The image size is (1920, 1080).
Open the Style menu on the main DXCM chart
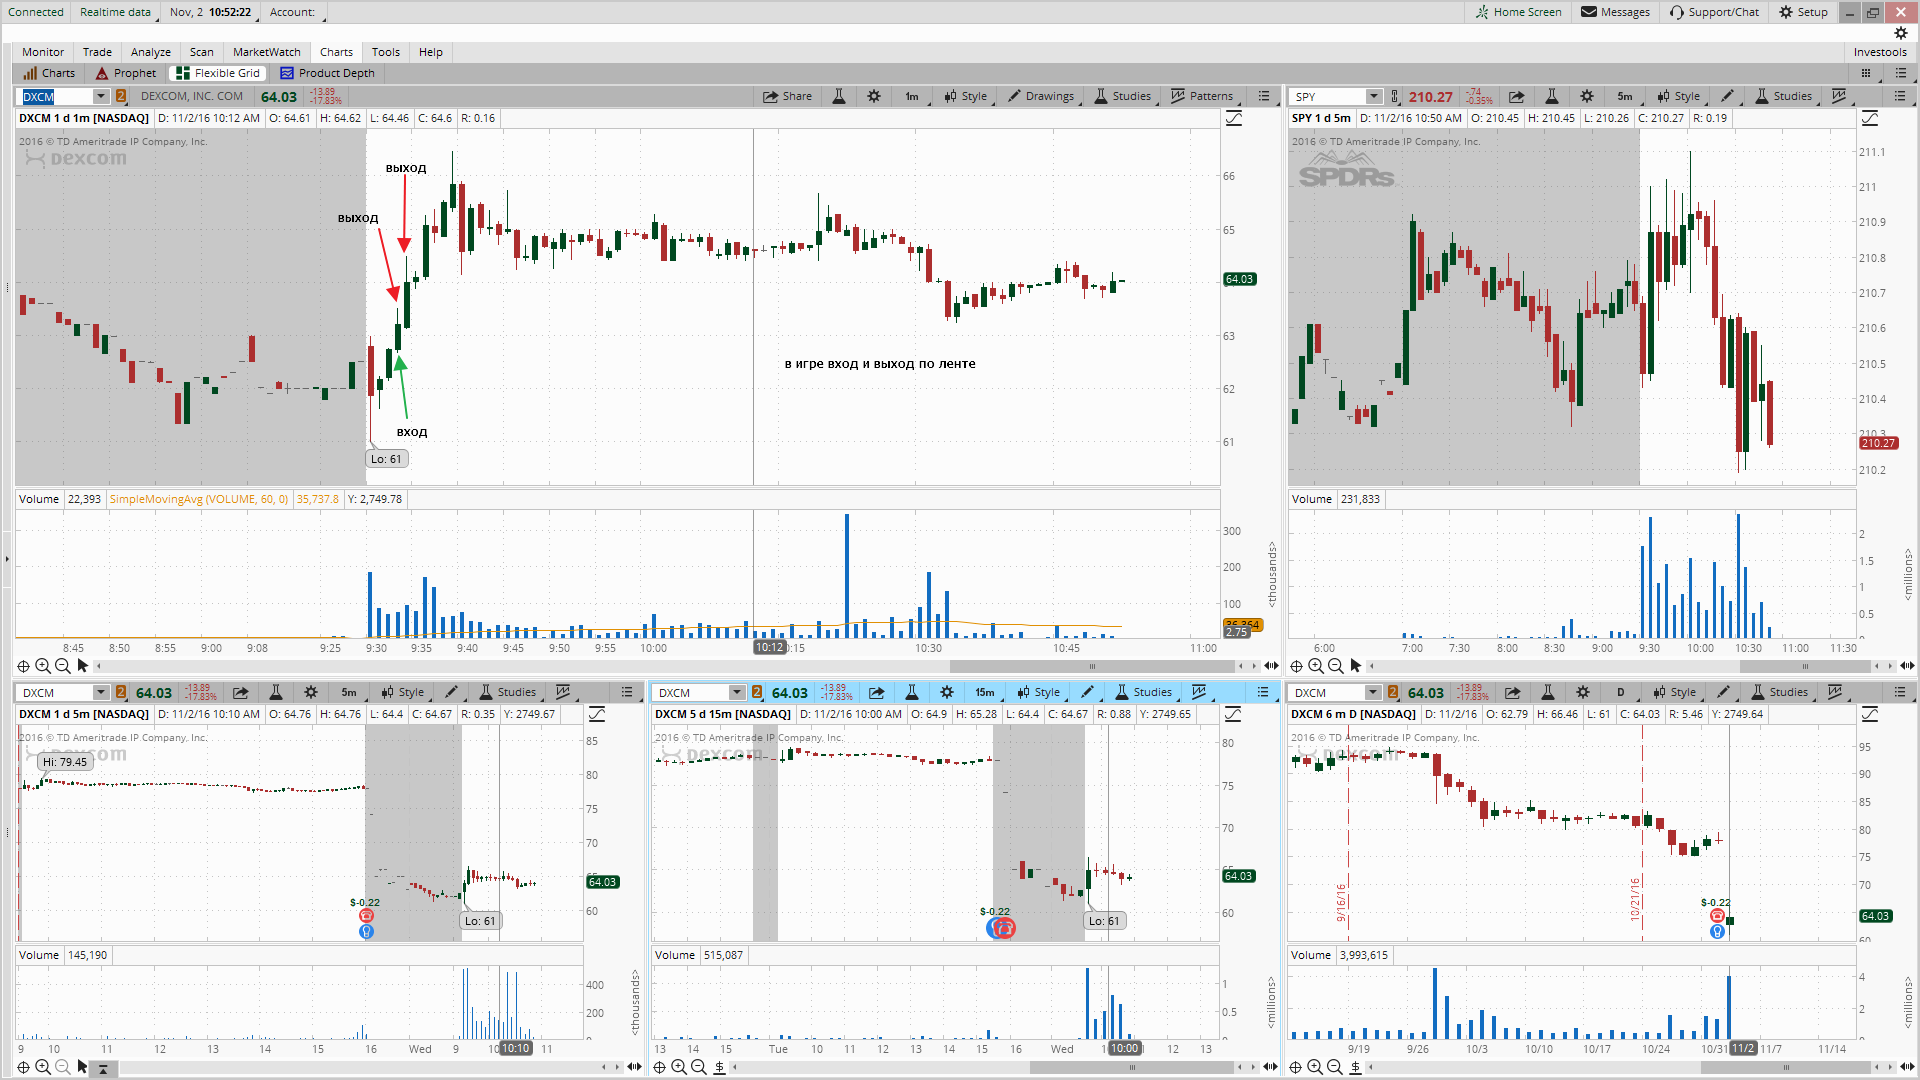pyautogui.click(x=966, y=96)
